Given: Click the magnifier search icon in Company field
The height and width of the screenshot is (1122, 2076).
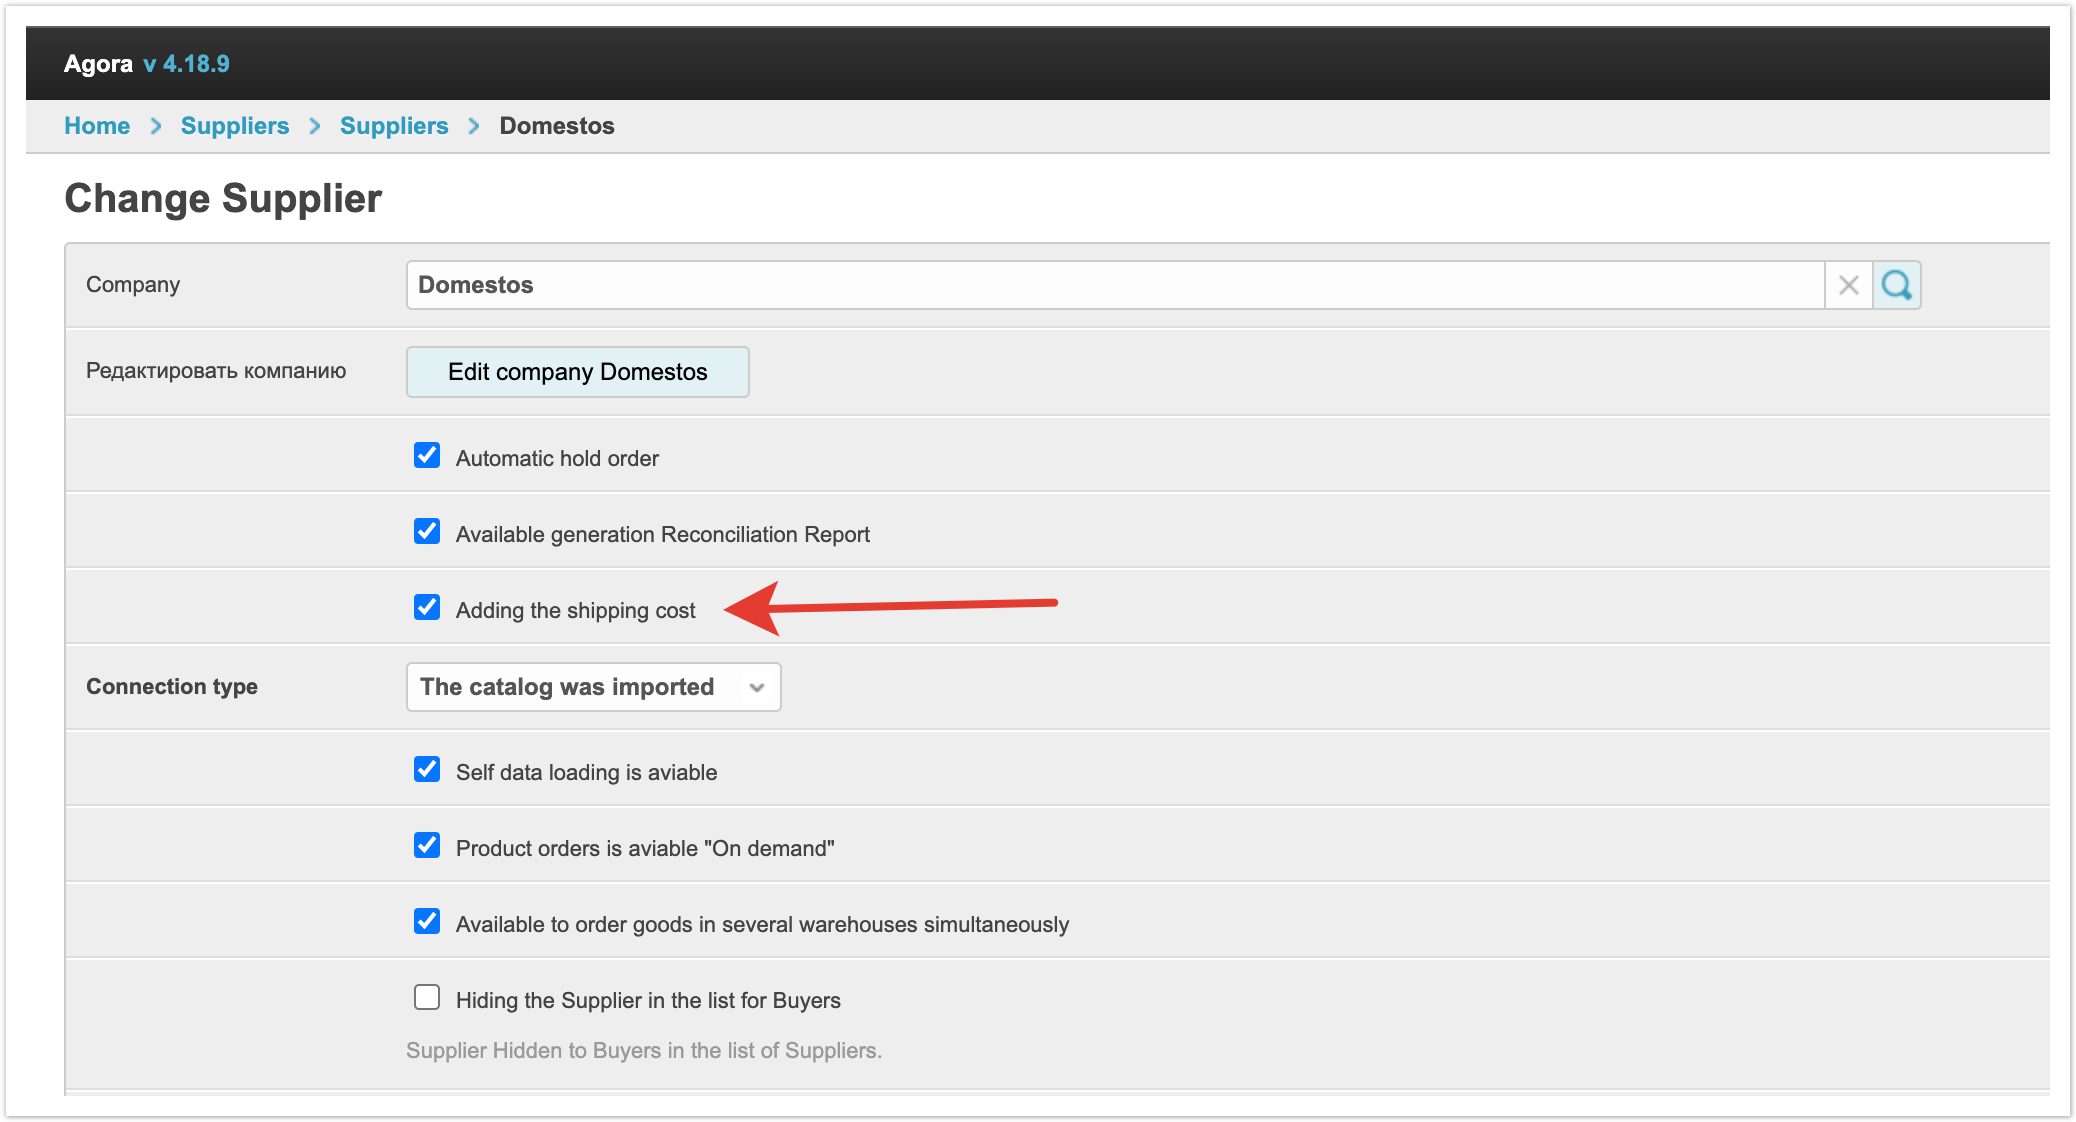Looking at the screenshot, I should click(1896, 285).
